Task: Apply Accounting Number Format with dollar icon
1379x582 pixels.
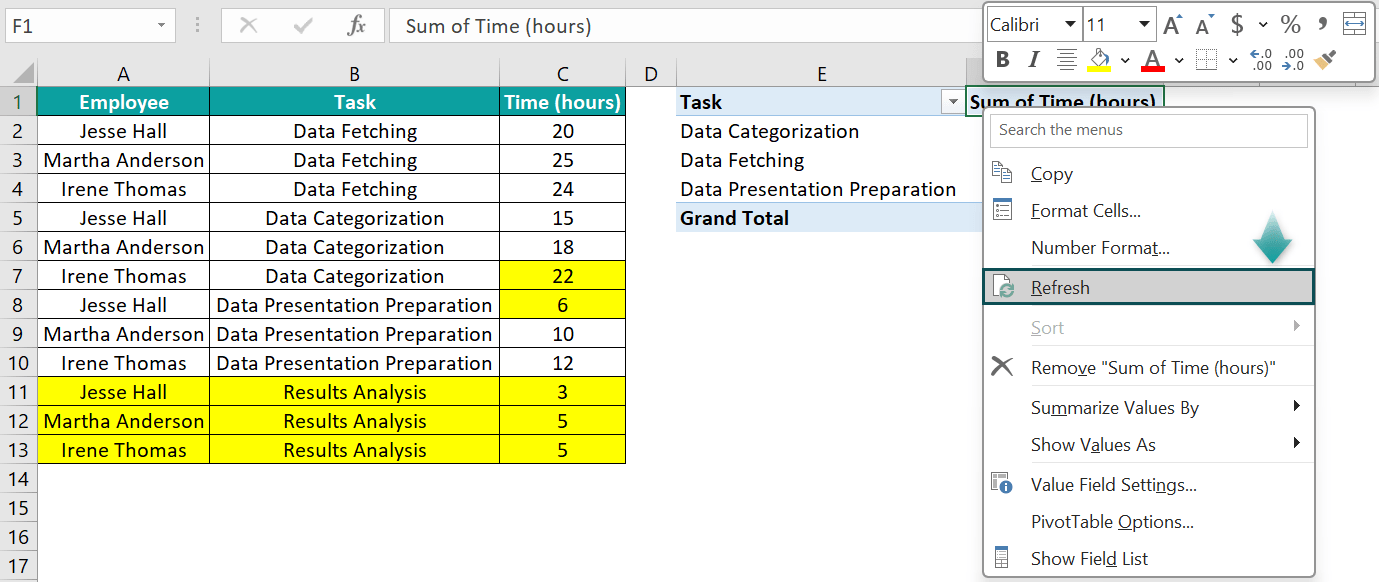Action: tap(1237, 26)
